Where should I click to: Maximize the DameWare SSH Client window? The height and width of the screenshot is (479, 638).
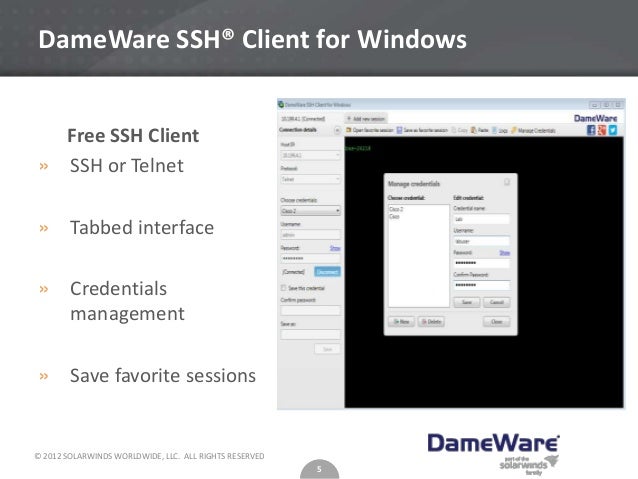tap(606, 105)
